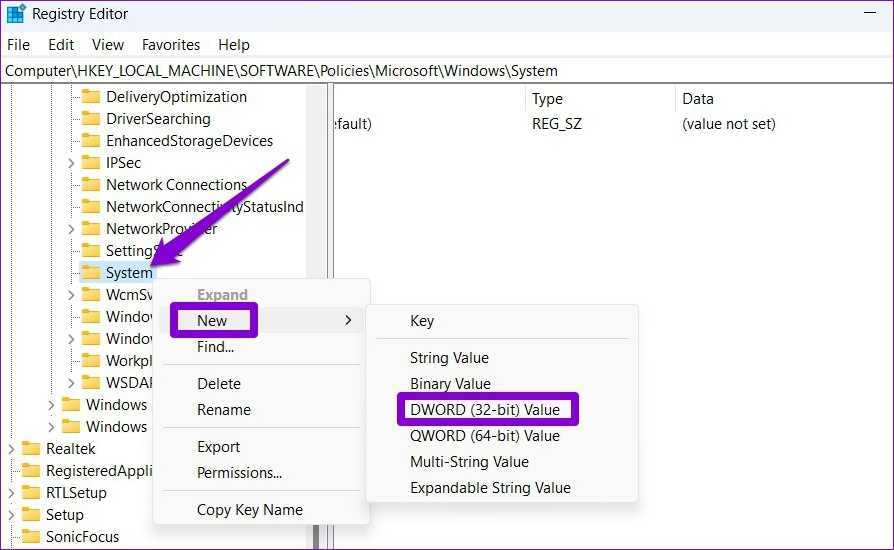Open the File menu
The height and width of the screenshot is (550, 894).
[x=19, y=45]
